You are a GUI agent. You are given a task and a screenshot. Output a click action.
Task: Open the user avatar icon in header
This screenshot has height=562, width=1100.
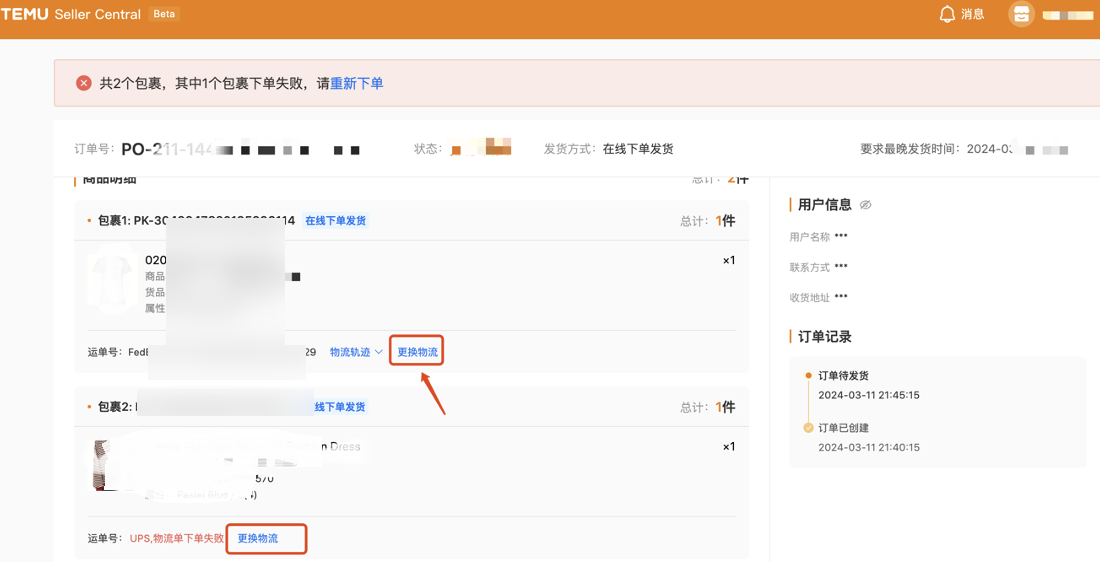tap(1020, 14)
